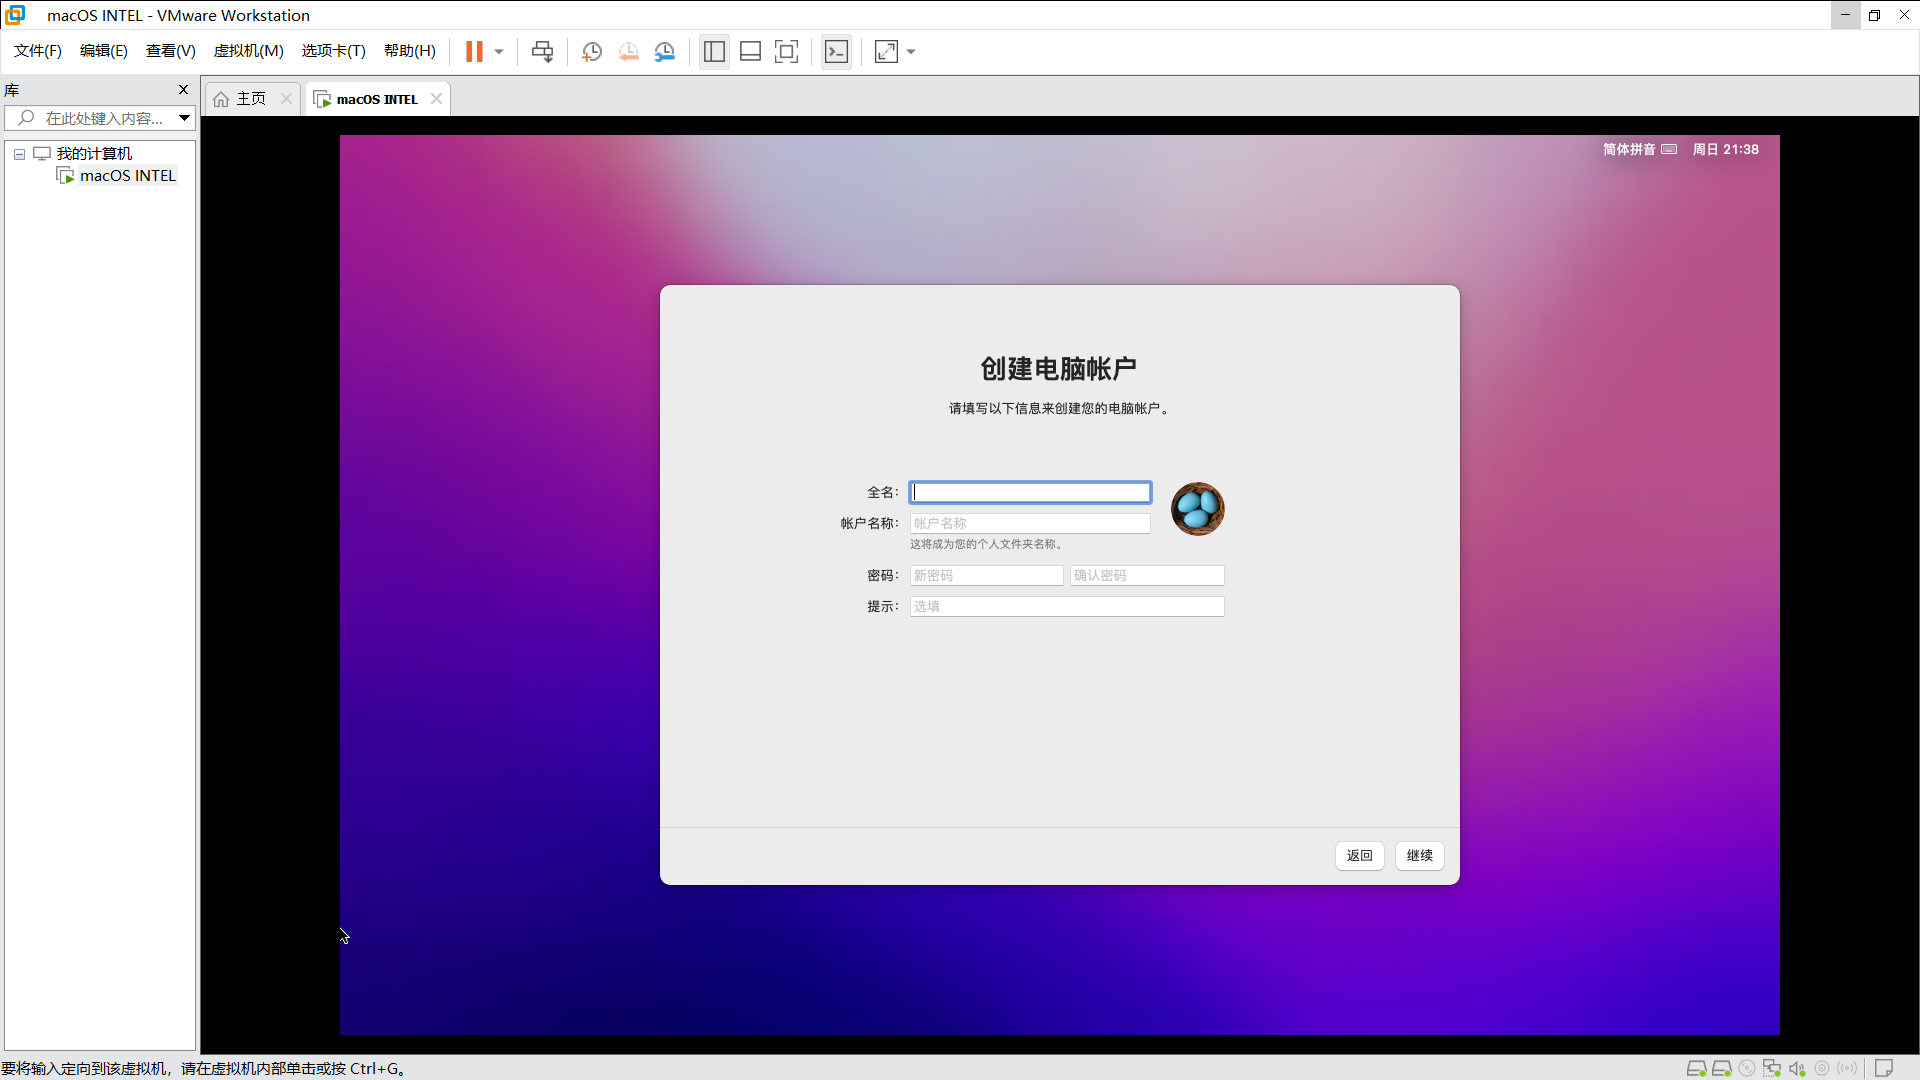
Task: Pause the virtual machine with the orange button
Action: pos(474,51)
